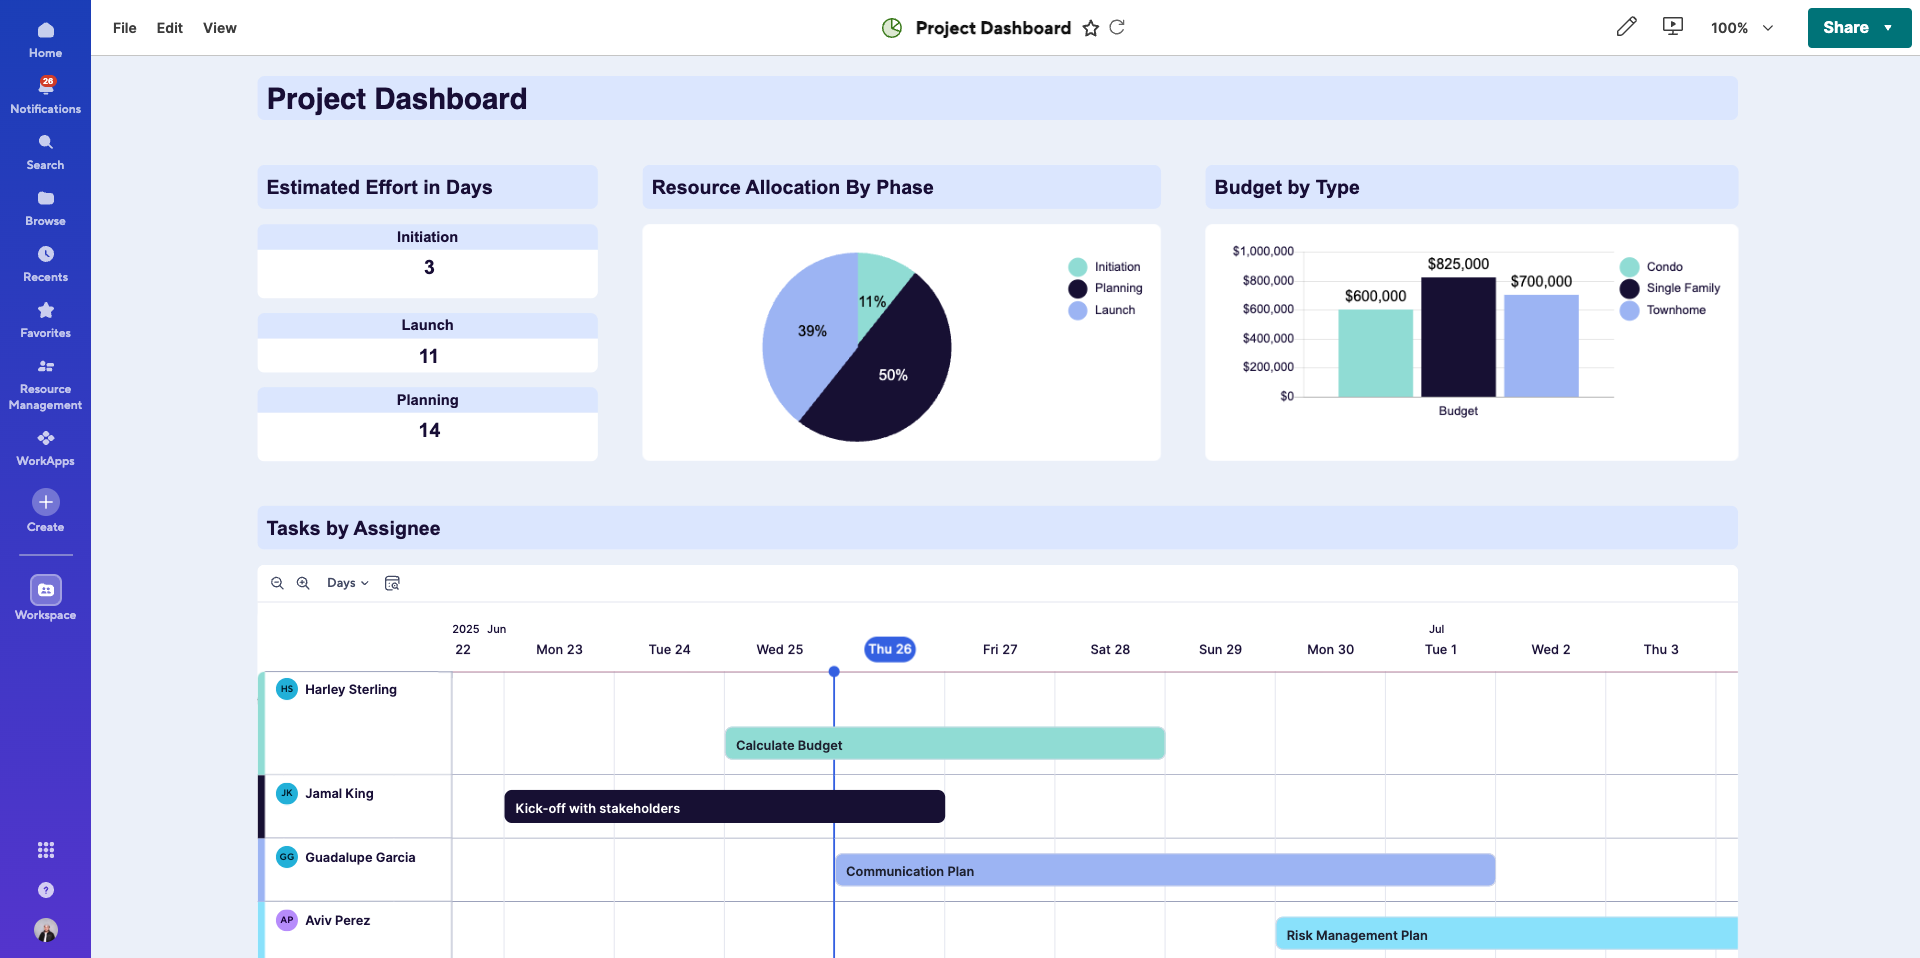Select the zoom in icon above the Gantt chart
The image size is (1920, 958).
click(x=303, y=583)
